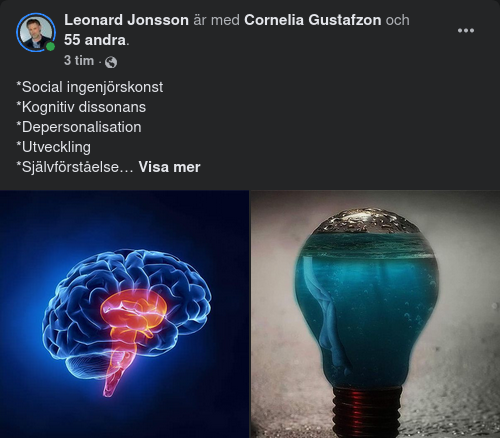The image size is (500, 438).
Task: Click the Självförståelse text line
Action: coord(75,167)
